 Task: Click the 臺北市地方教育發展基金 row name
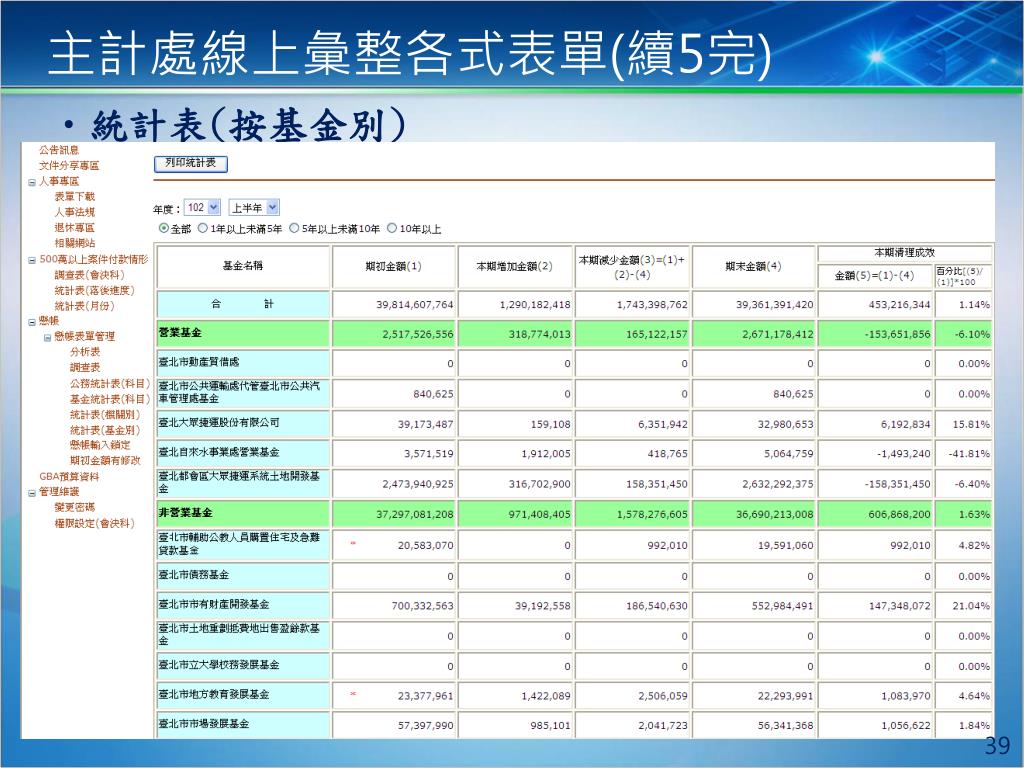coord(214,695)
